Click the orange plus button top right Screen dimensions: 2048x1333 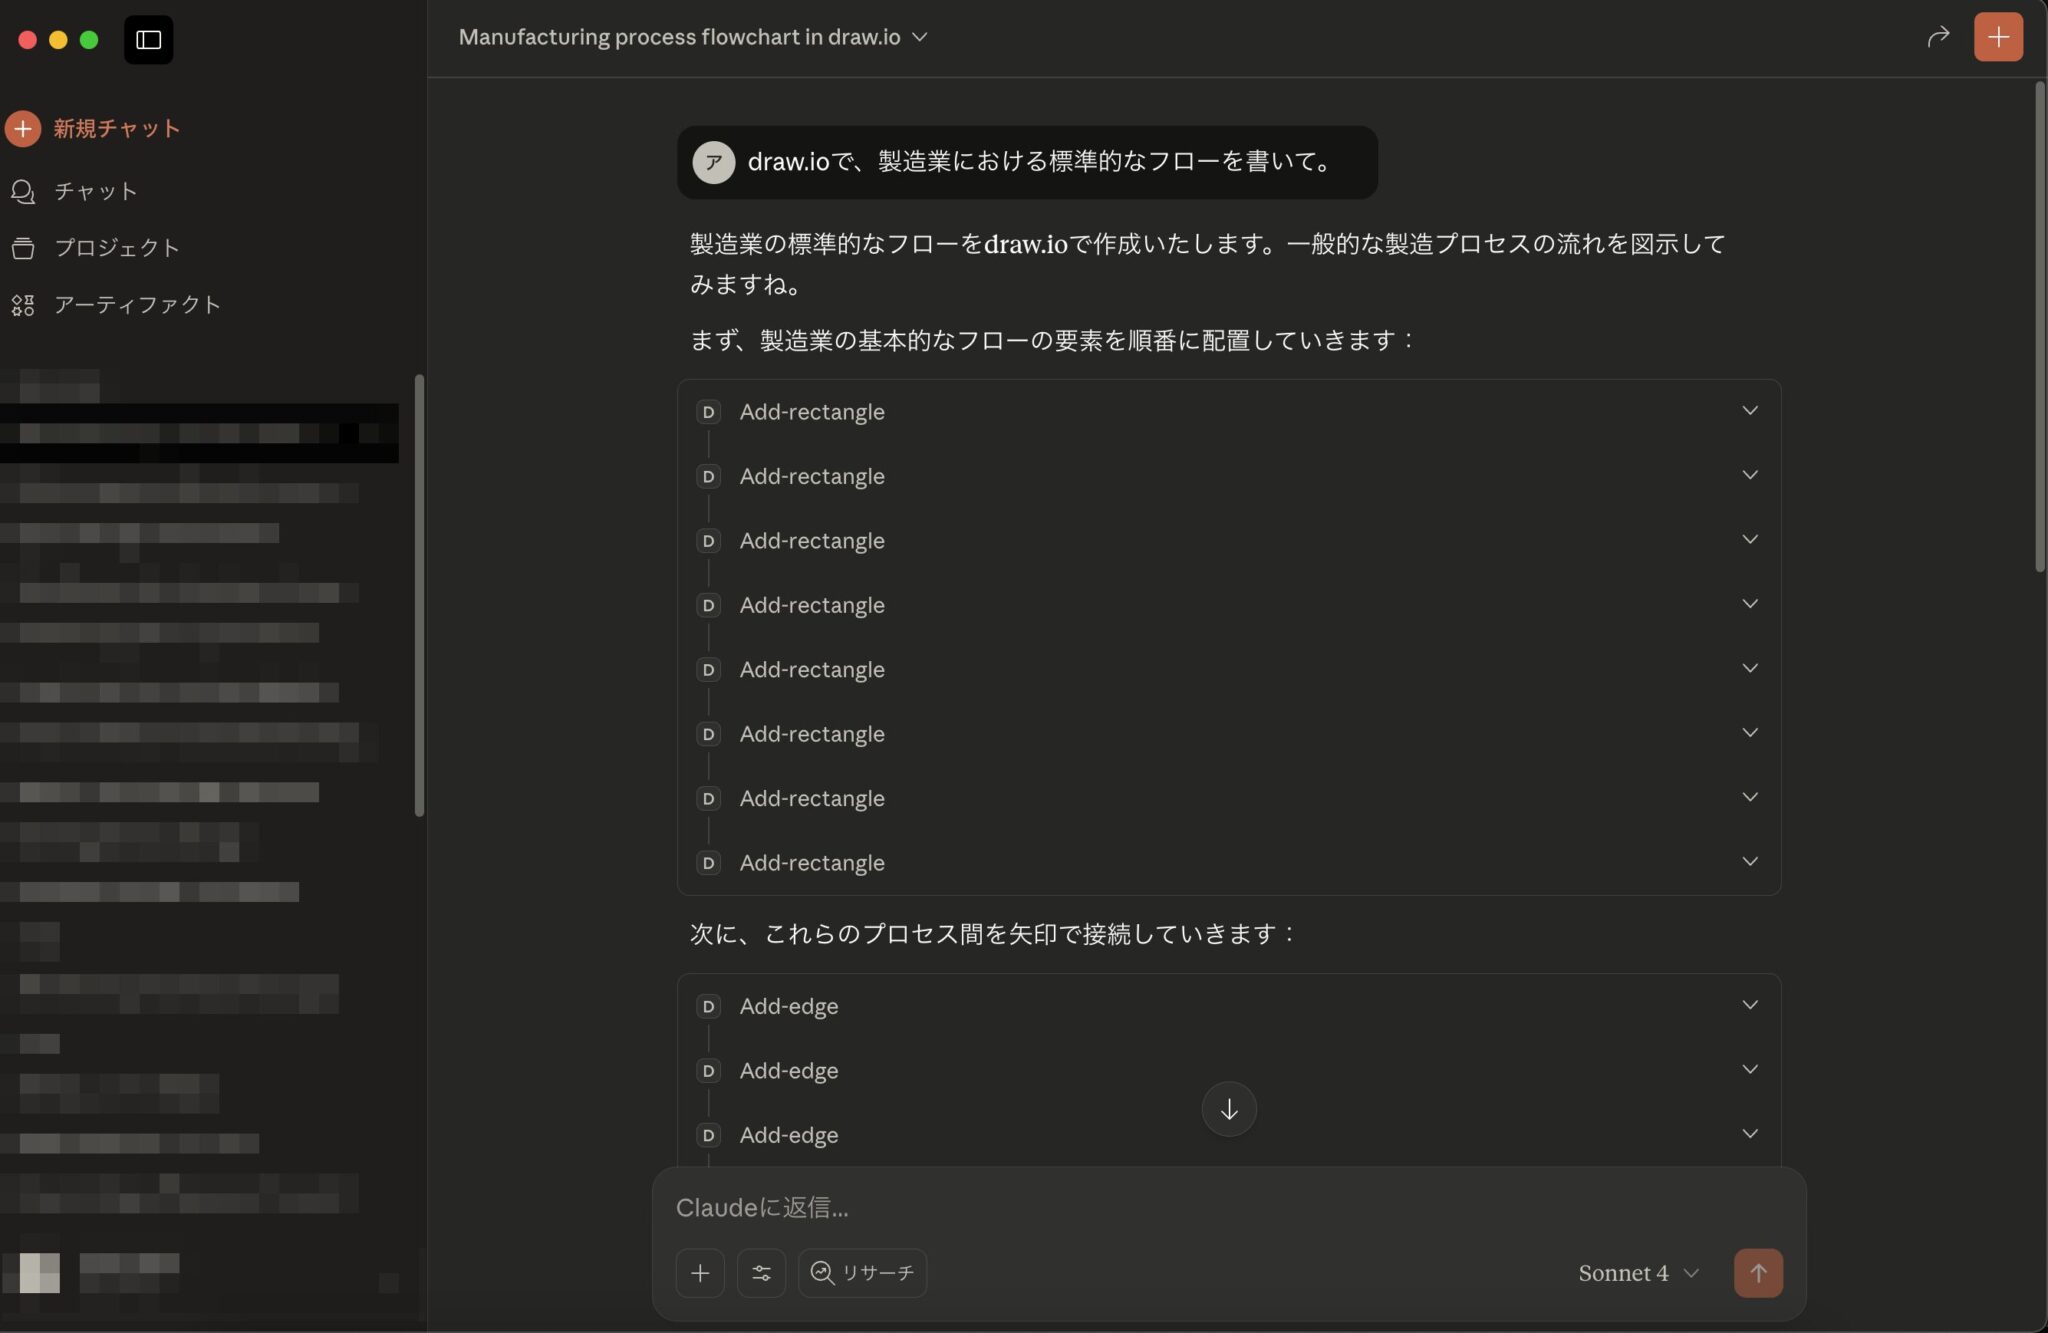point(1998,37)
